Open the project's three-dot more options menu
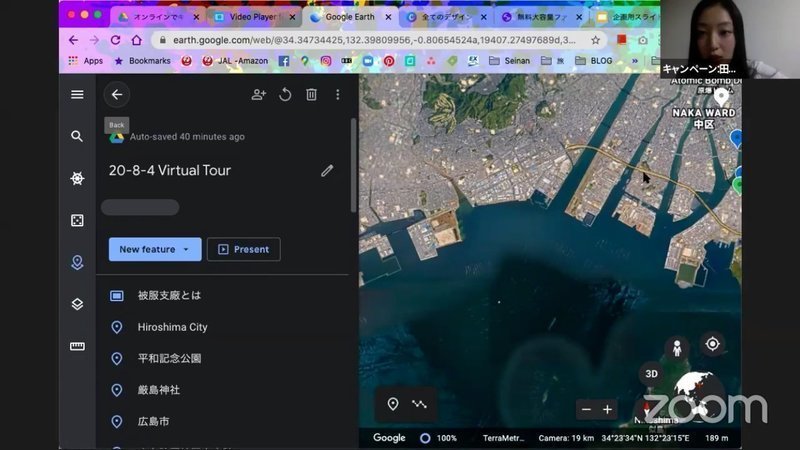Screen dimensions: 800x450 pos(337,94)
